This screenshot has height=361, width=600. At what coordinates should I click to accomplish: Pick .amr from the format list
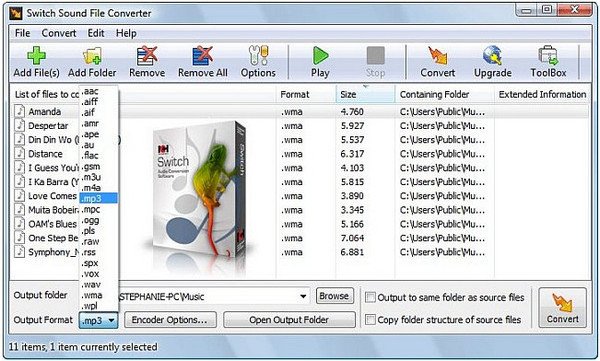(99, 123)
